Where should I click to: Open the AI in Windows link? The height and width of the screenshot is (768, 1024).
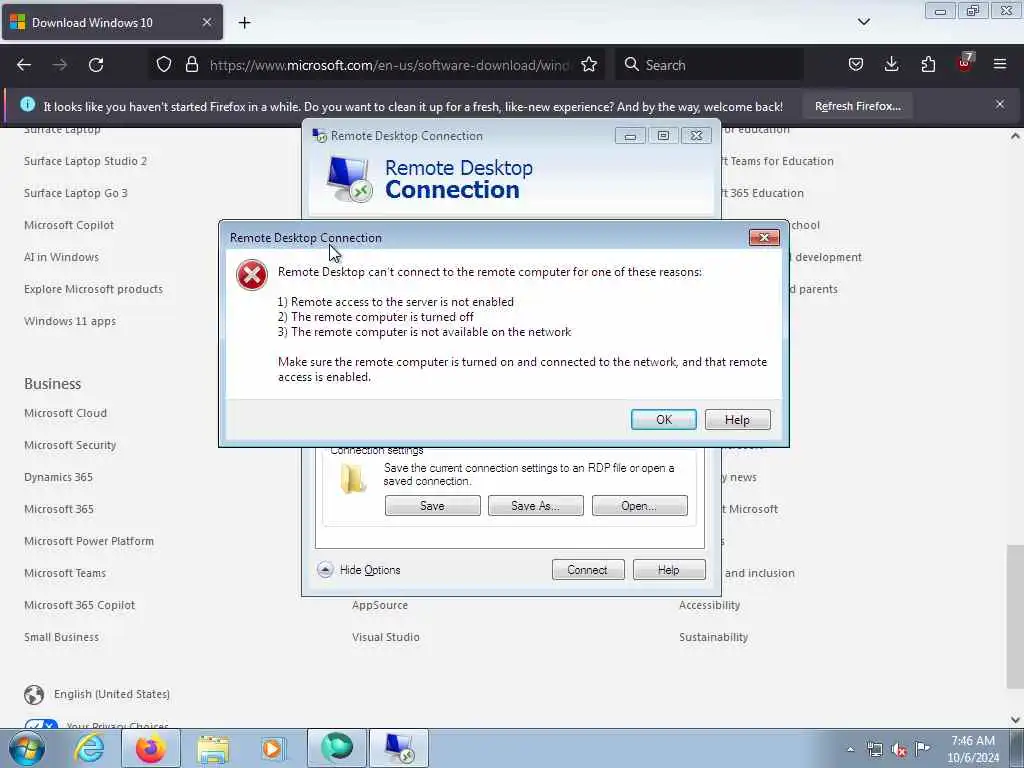click(61, 257)
